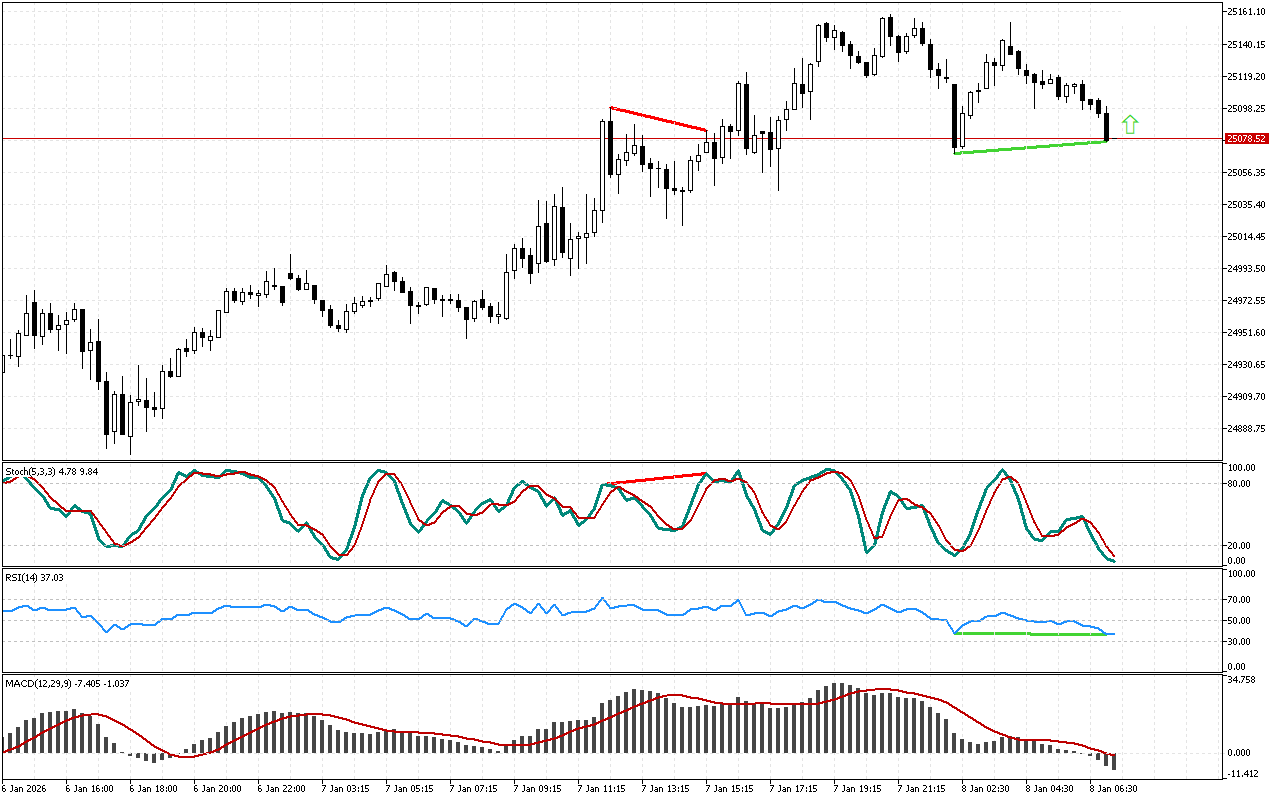Click the last bearish candle near the arrow
This screenshot has height=800, width=1280.
coord(1107,127)
